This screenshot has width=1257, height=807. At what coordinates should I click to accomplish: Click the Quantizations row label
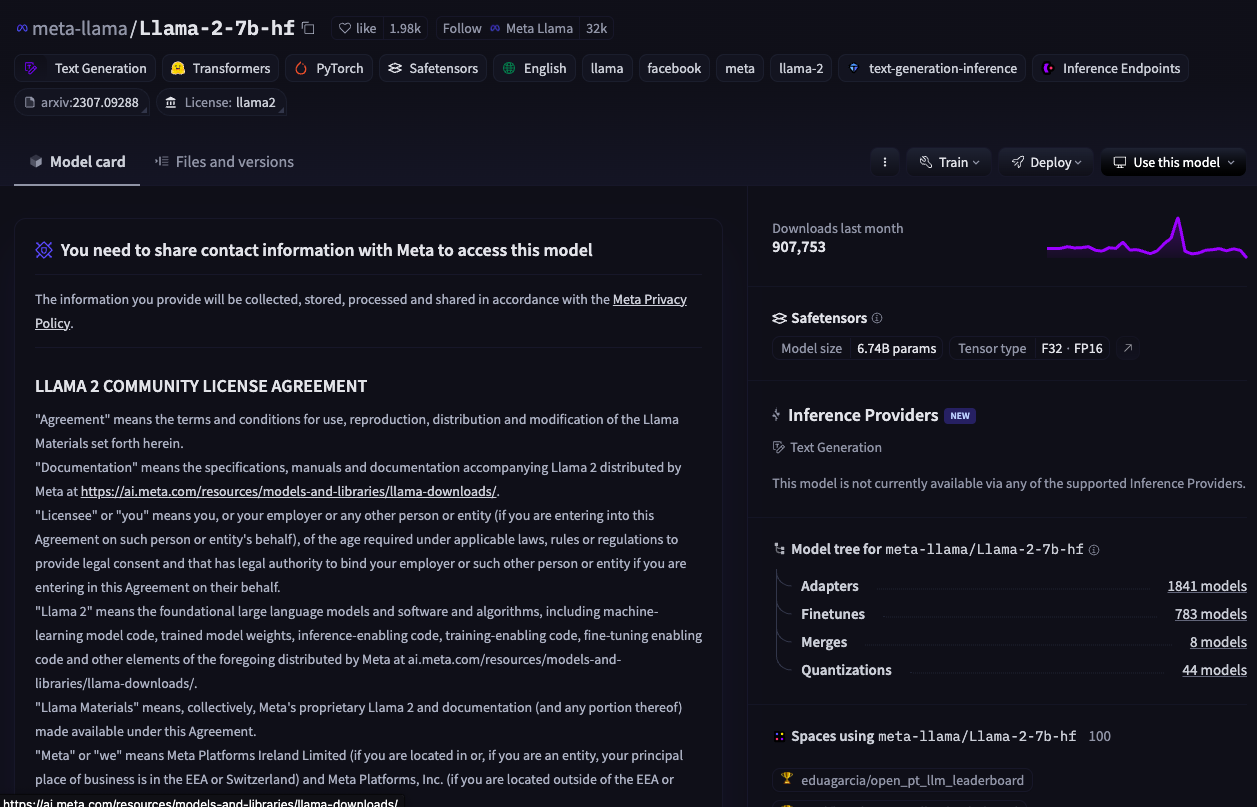[x=846, y=670]
